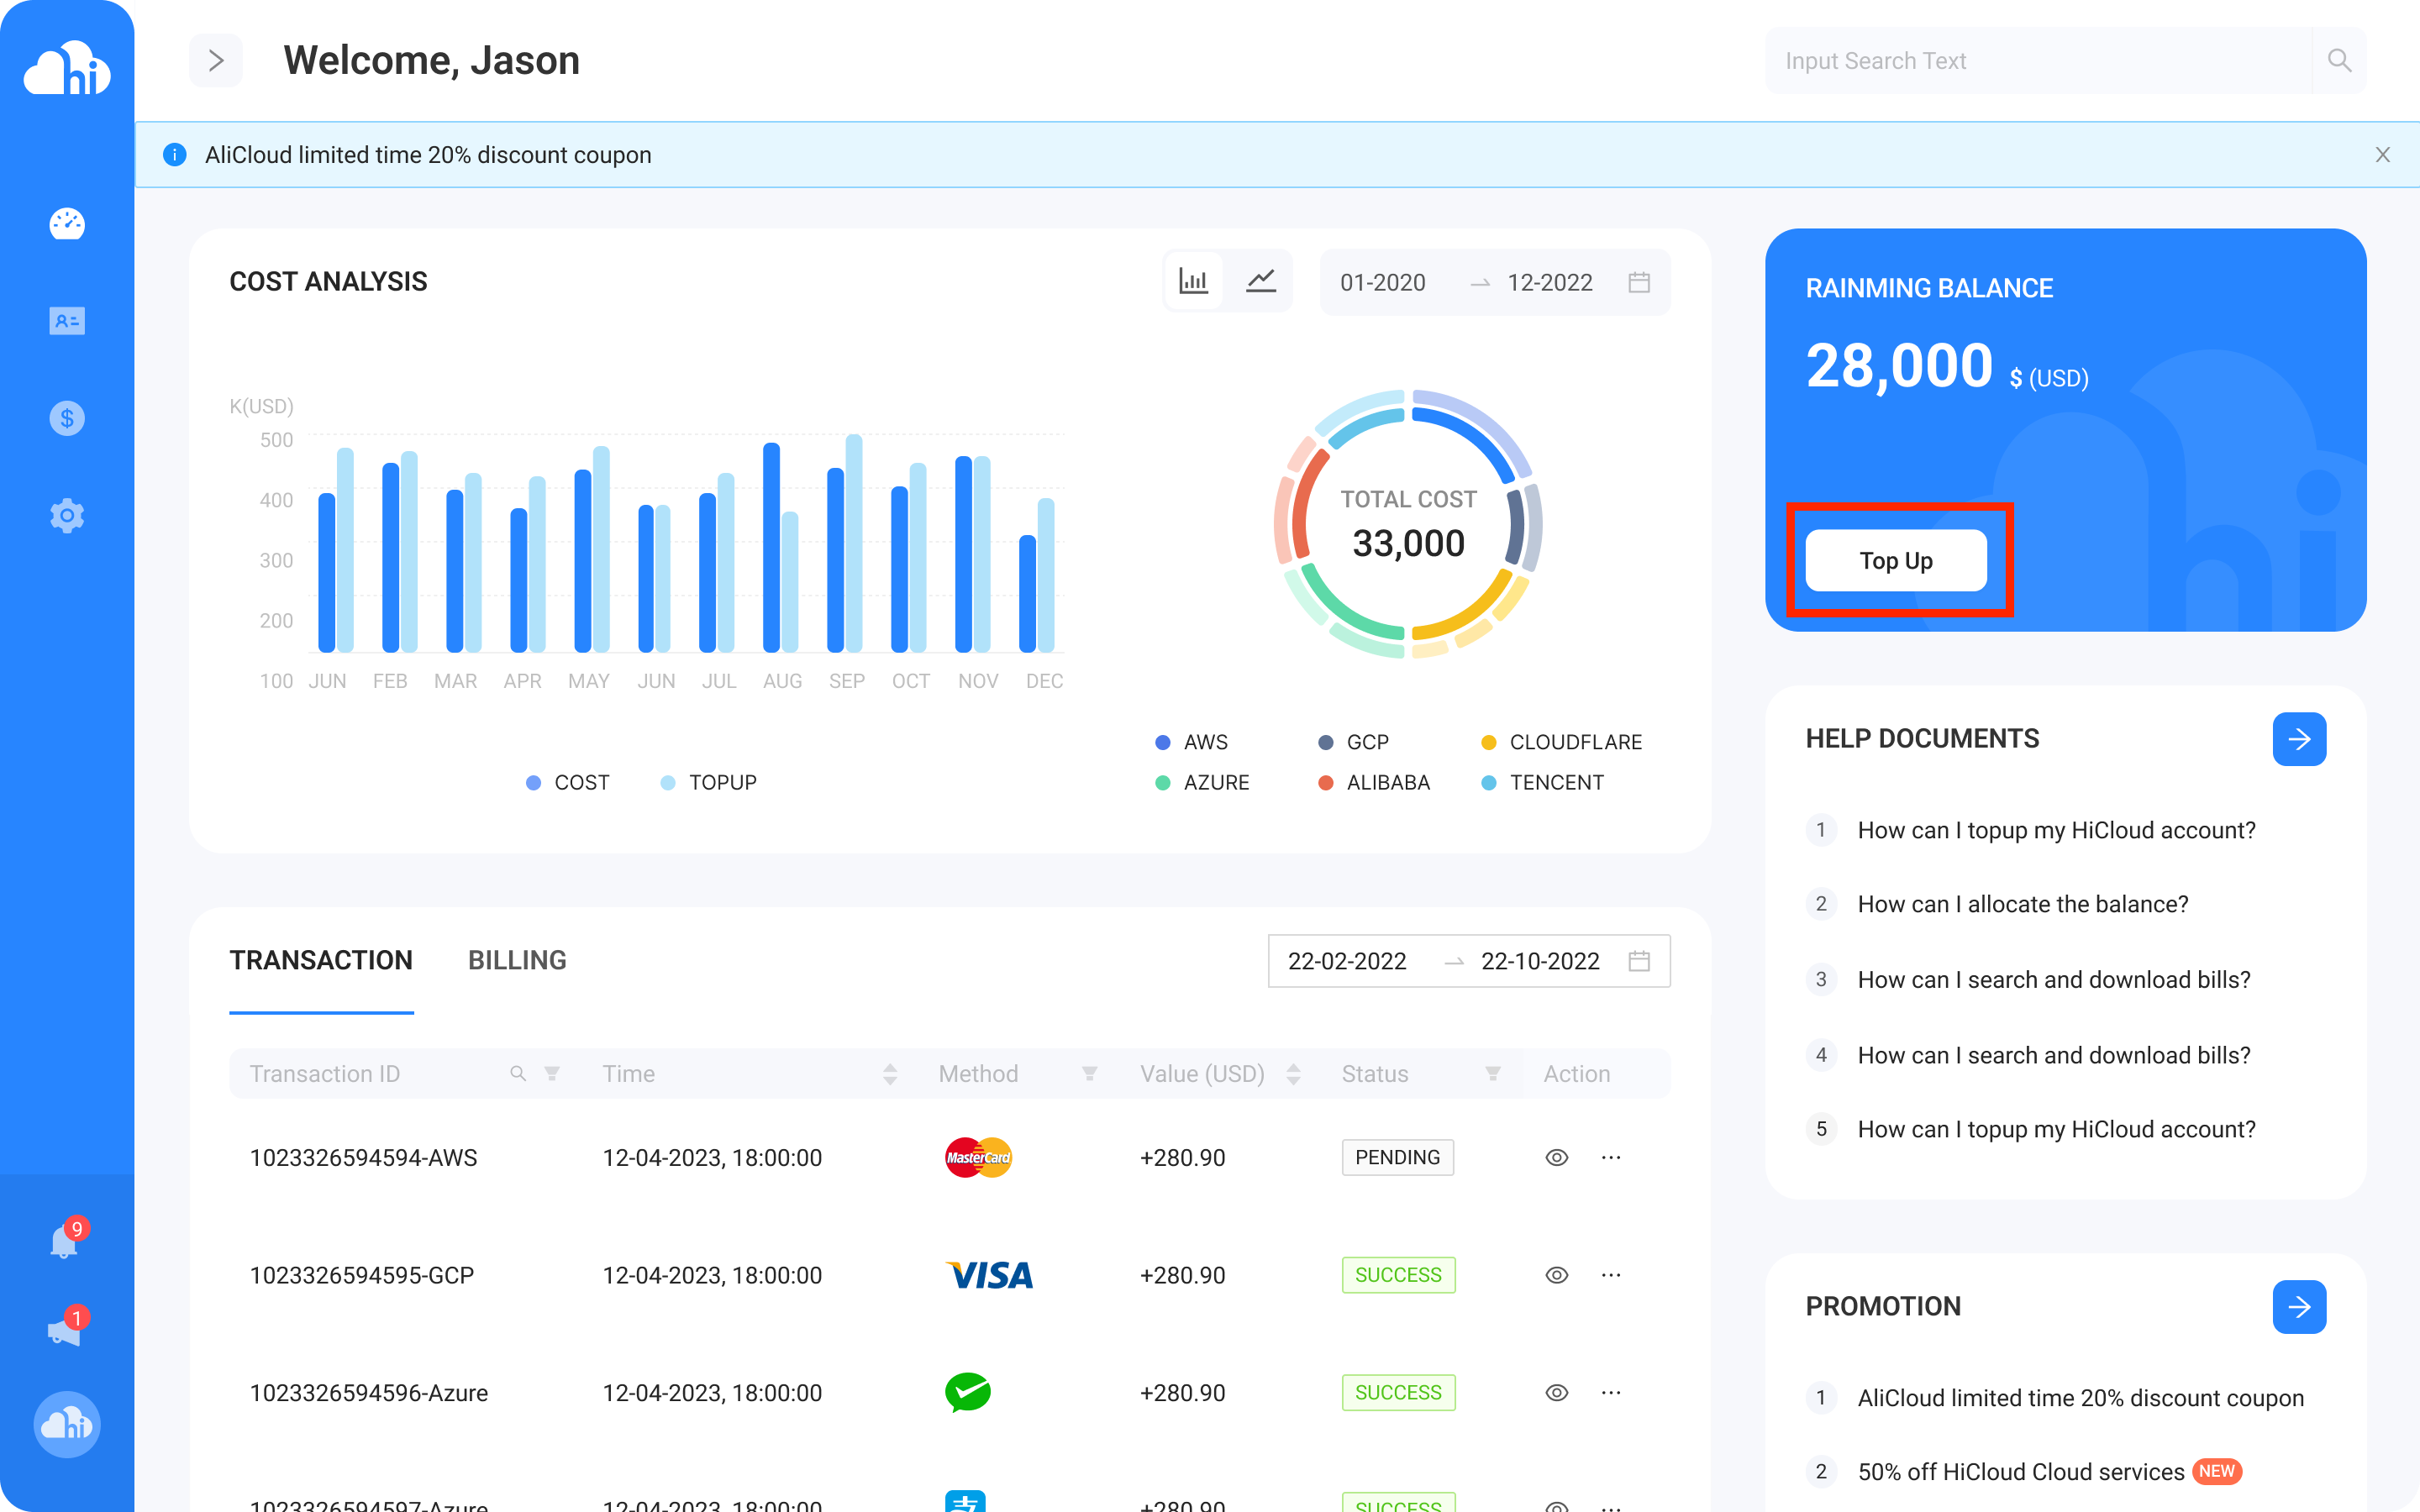This screenshot has height=1512, width=2420.
Task: Switch cost analysis to line chart view
Action: coord(1261,282)
